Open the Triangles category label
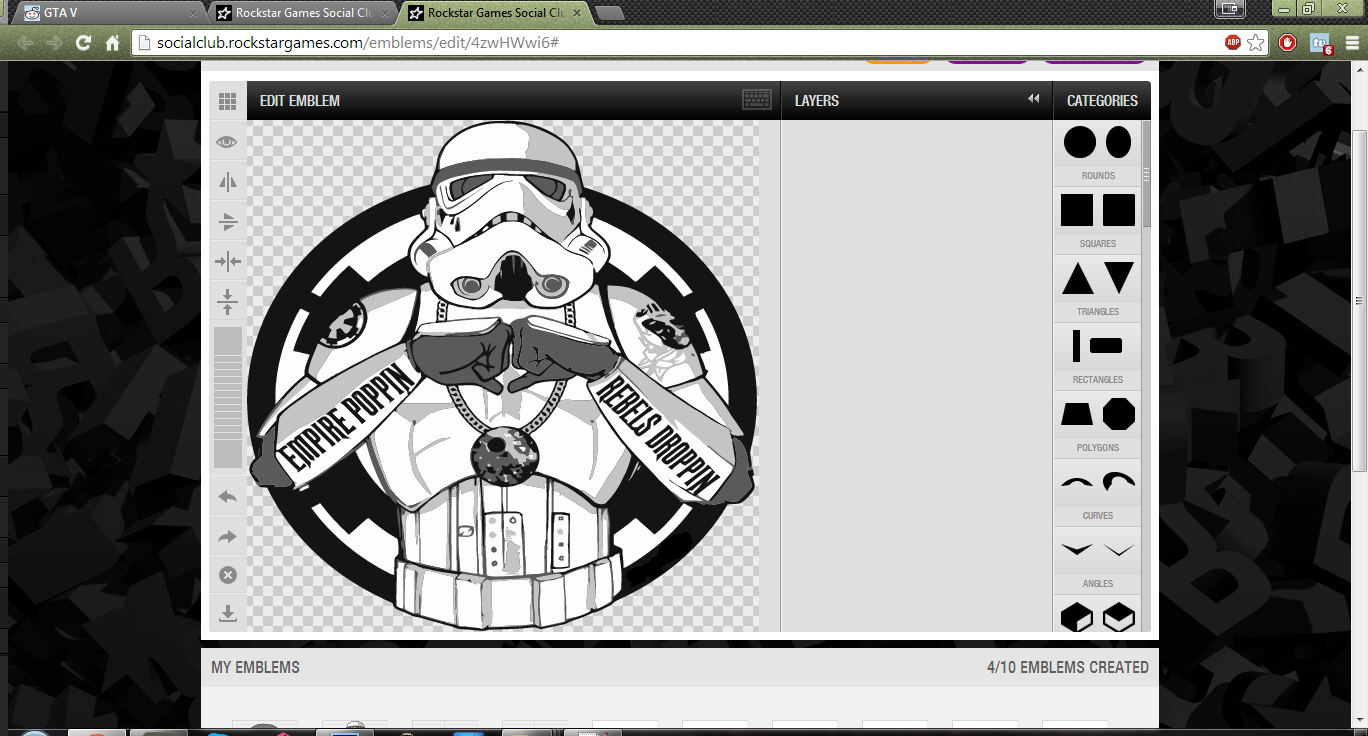Screen dimensions: 1368x736 [x=1098, y=312]
